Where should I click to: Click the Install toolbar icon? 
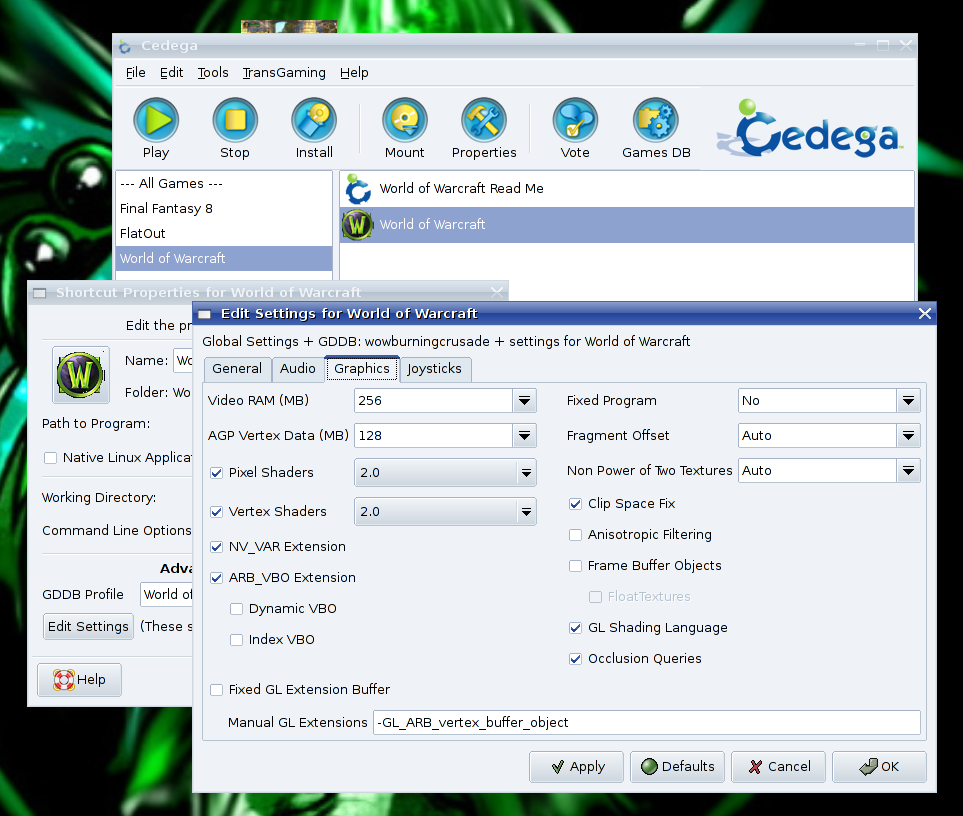[314, 120]
